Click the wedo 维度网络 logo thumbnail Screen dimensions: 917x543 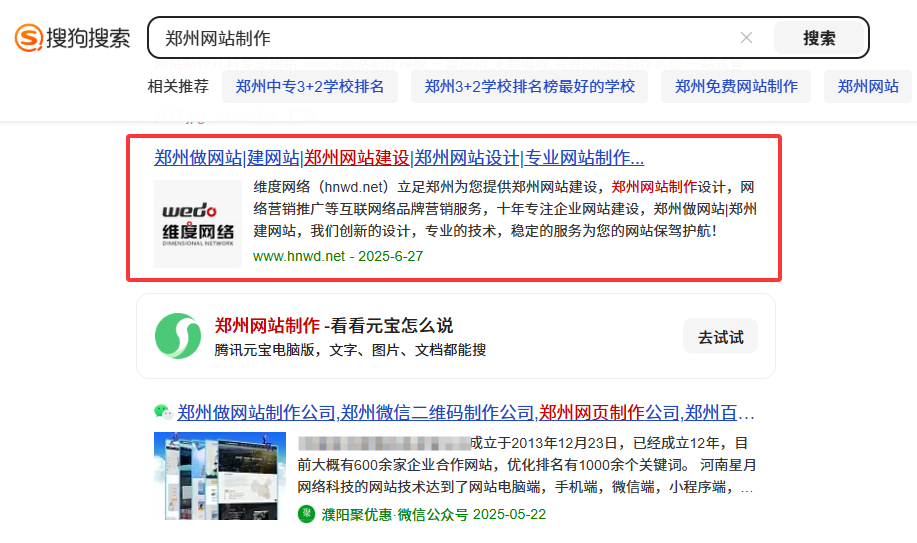[x=198, y=224]
